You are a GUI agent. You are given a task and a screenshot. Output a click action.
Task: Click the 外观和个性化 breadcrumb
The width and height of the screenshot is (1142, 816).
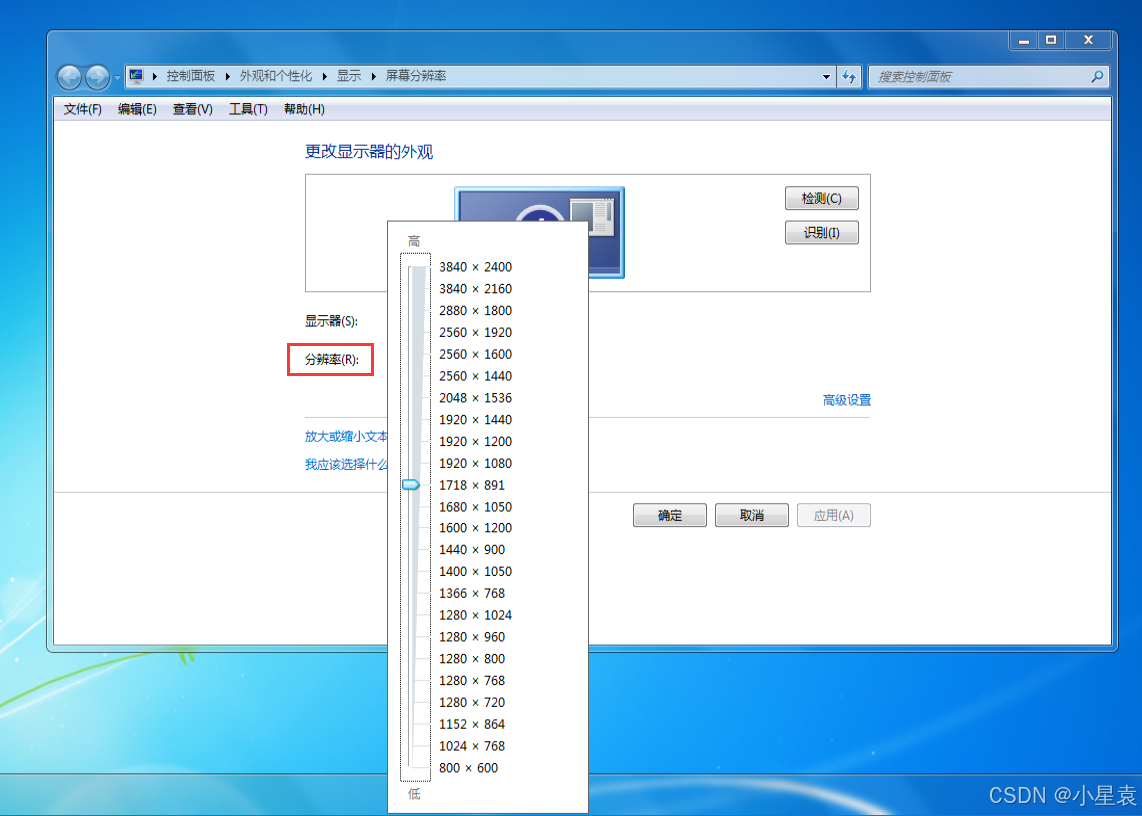point(275,76)
